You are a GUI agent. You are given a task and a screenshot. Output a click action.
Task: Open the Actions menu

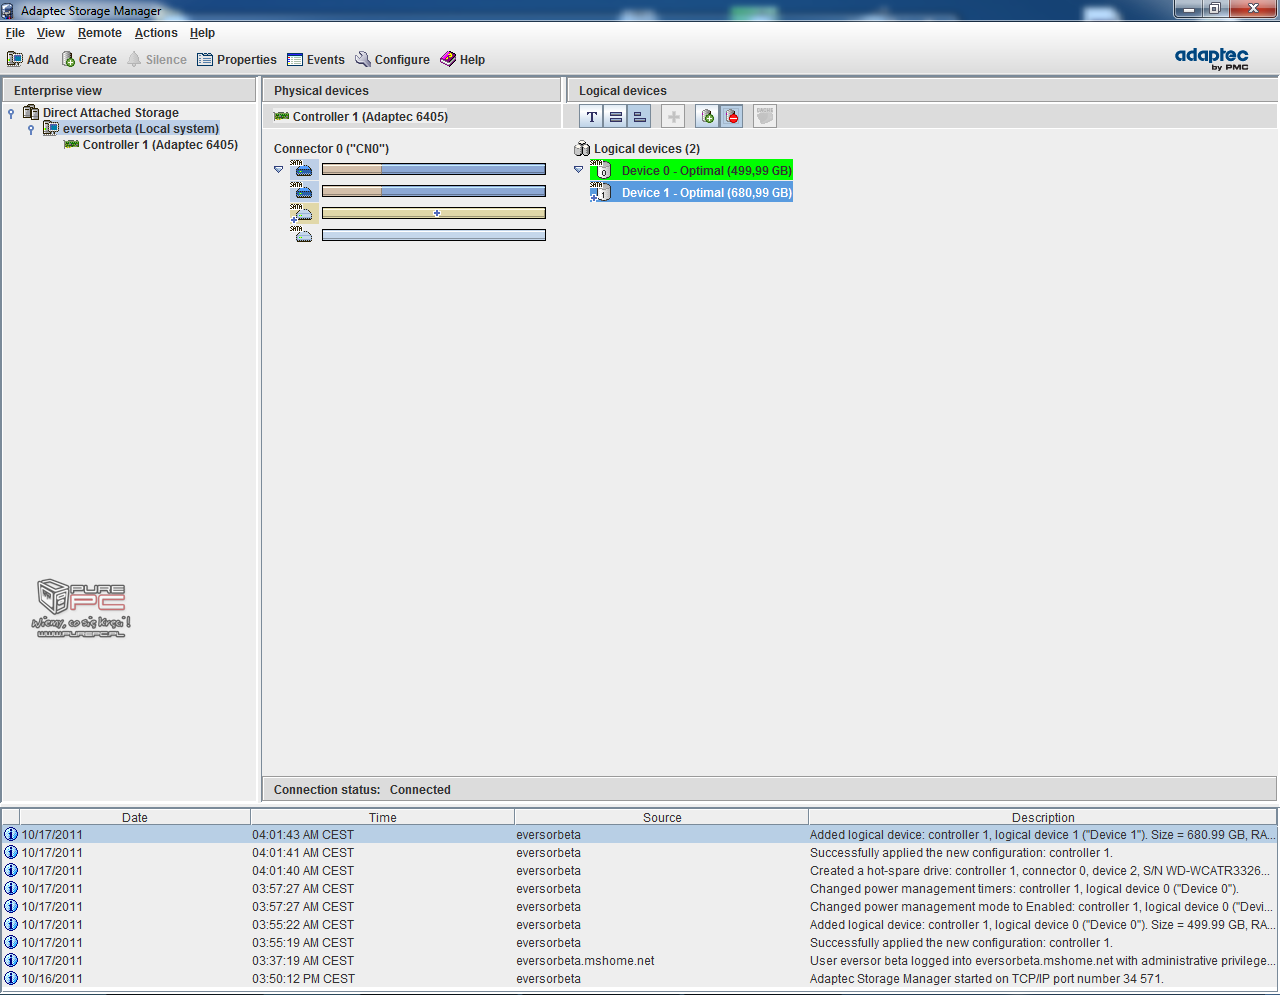(156, 33)
